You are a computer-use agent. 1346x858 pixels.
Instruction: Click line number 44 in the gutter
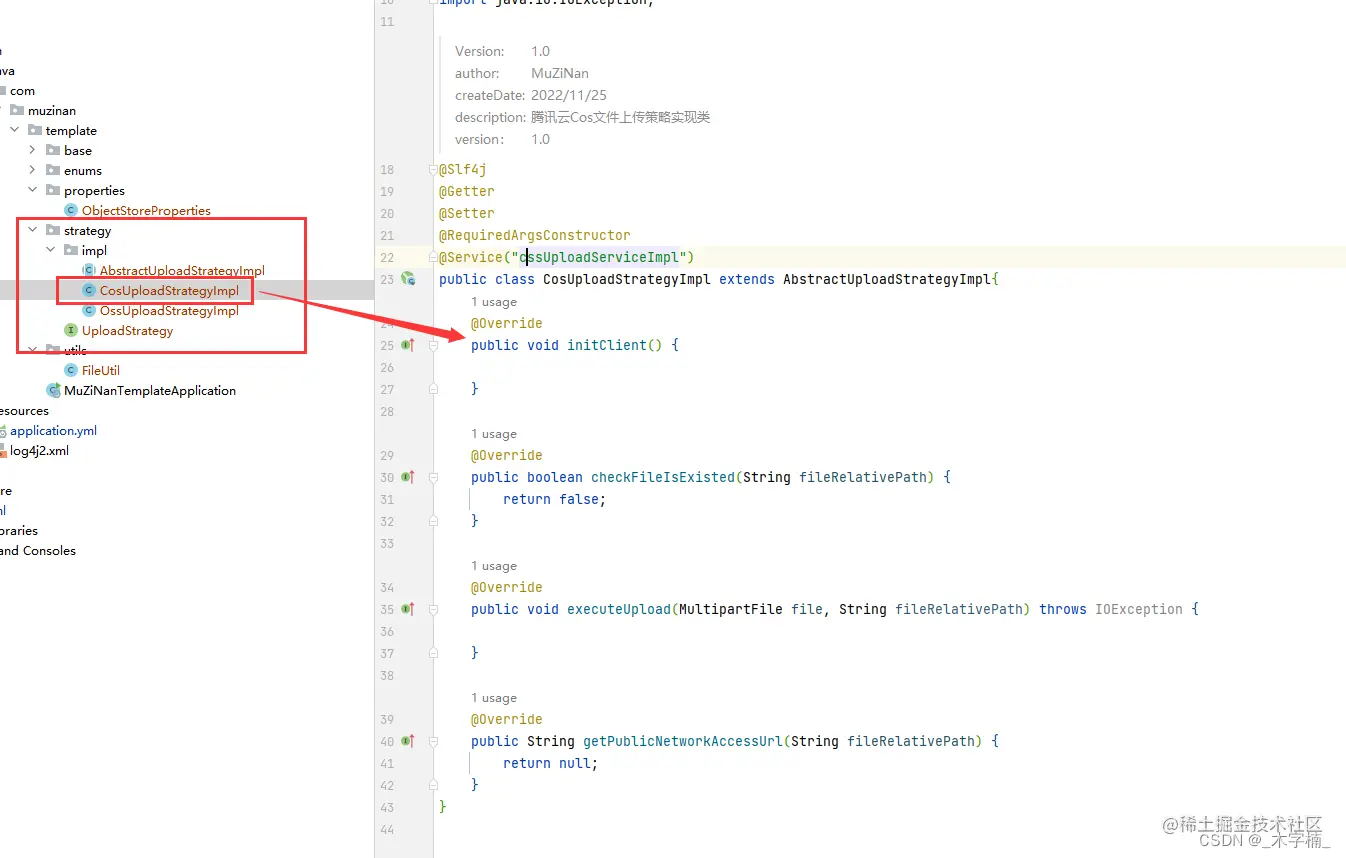point(387,829)
